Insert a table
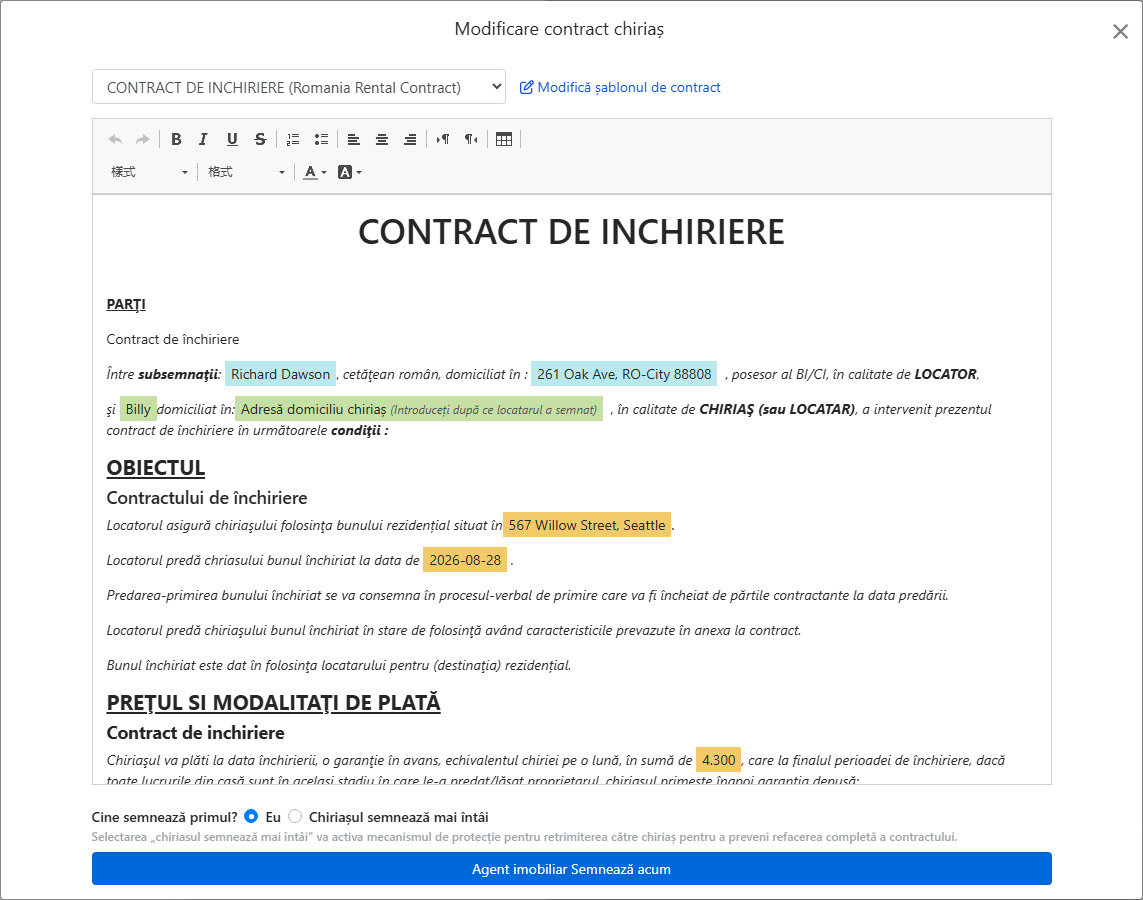This screenshot has height=900, width=1143. pyautogui.click(x=504, y=139)
